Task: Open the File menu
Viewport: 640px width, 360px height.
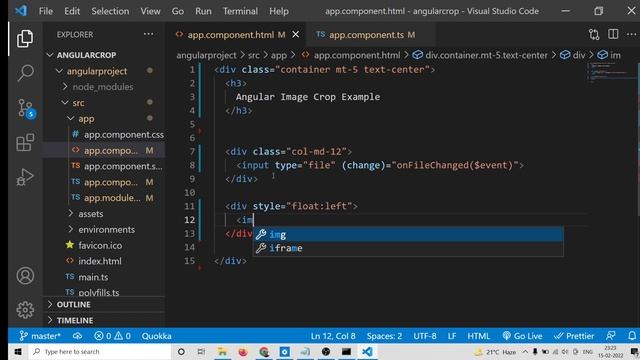Action: [x=46, y=11]
